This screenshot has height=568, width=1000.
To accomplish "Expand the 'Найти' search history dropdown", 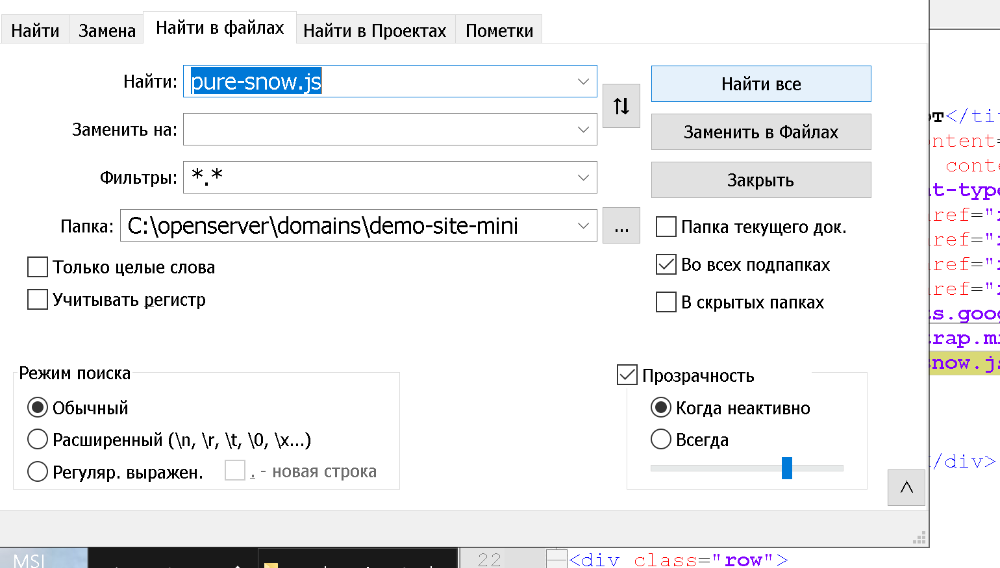I will pyautogui.click(x=583, y=82).
